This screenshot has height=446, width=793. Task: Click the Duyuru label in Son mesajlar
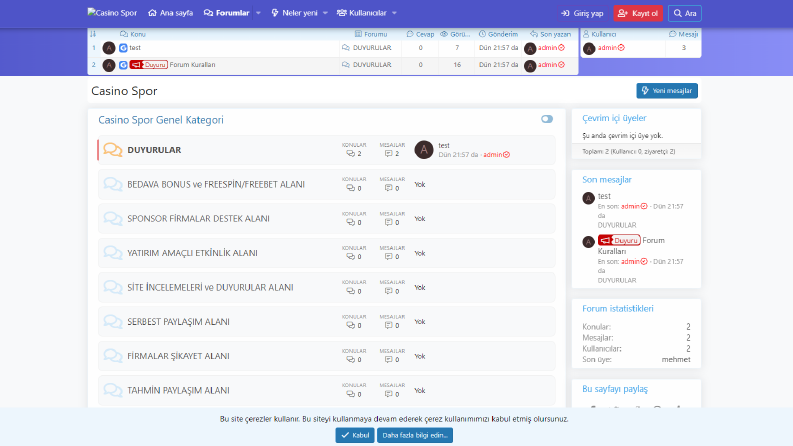(x=619, y=240)
